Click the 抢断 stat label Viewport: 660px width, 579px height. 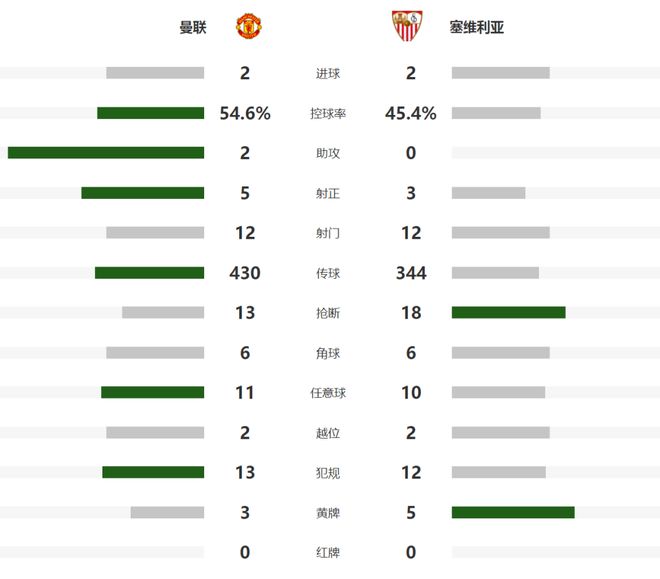(327, 313)
